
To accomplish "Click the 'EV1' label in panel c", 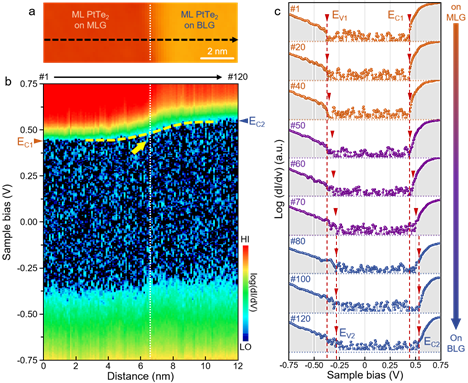I will pyautogui.click(x=340, y=16).
